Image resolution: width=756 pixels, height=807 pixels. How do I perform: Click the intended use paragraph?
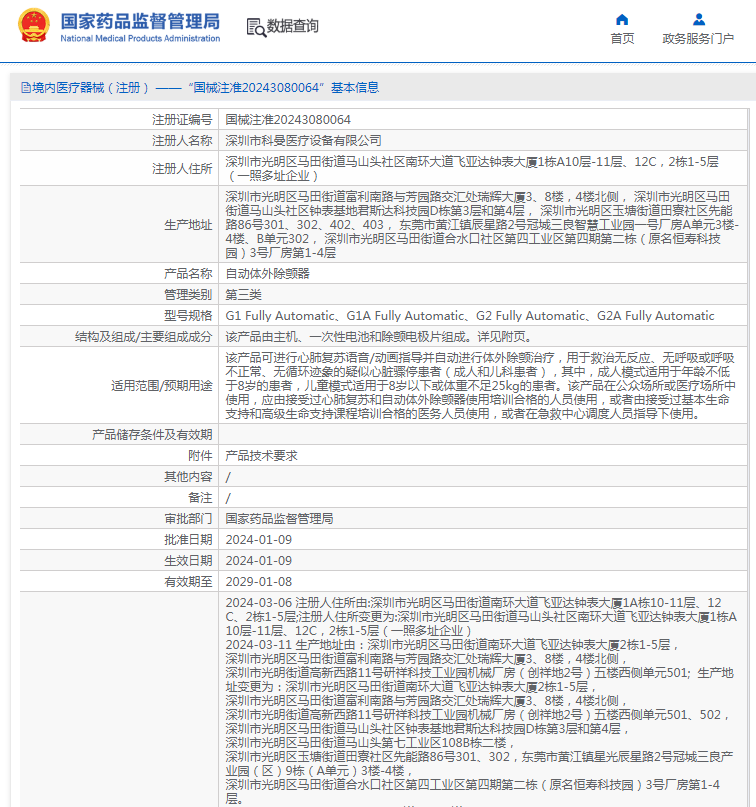point(481,385)
